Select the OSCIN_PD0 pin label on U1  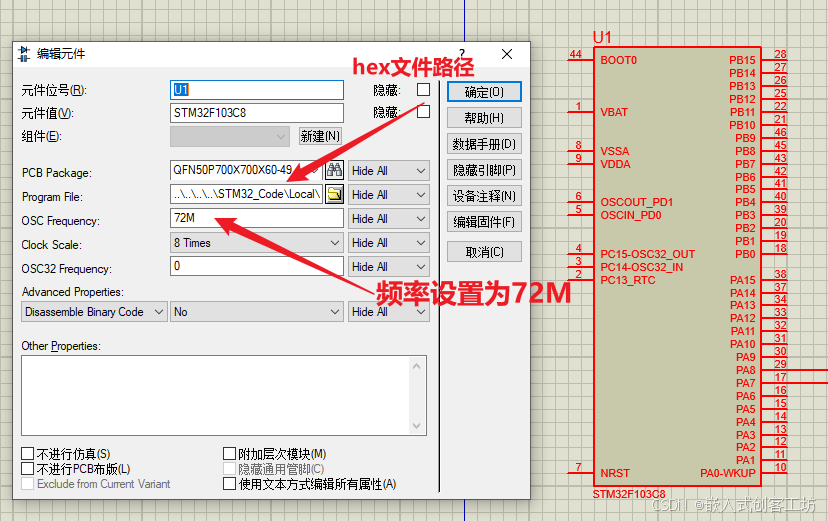click(631, 215)
